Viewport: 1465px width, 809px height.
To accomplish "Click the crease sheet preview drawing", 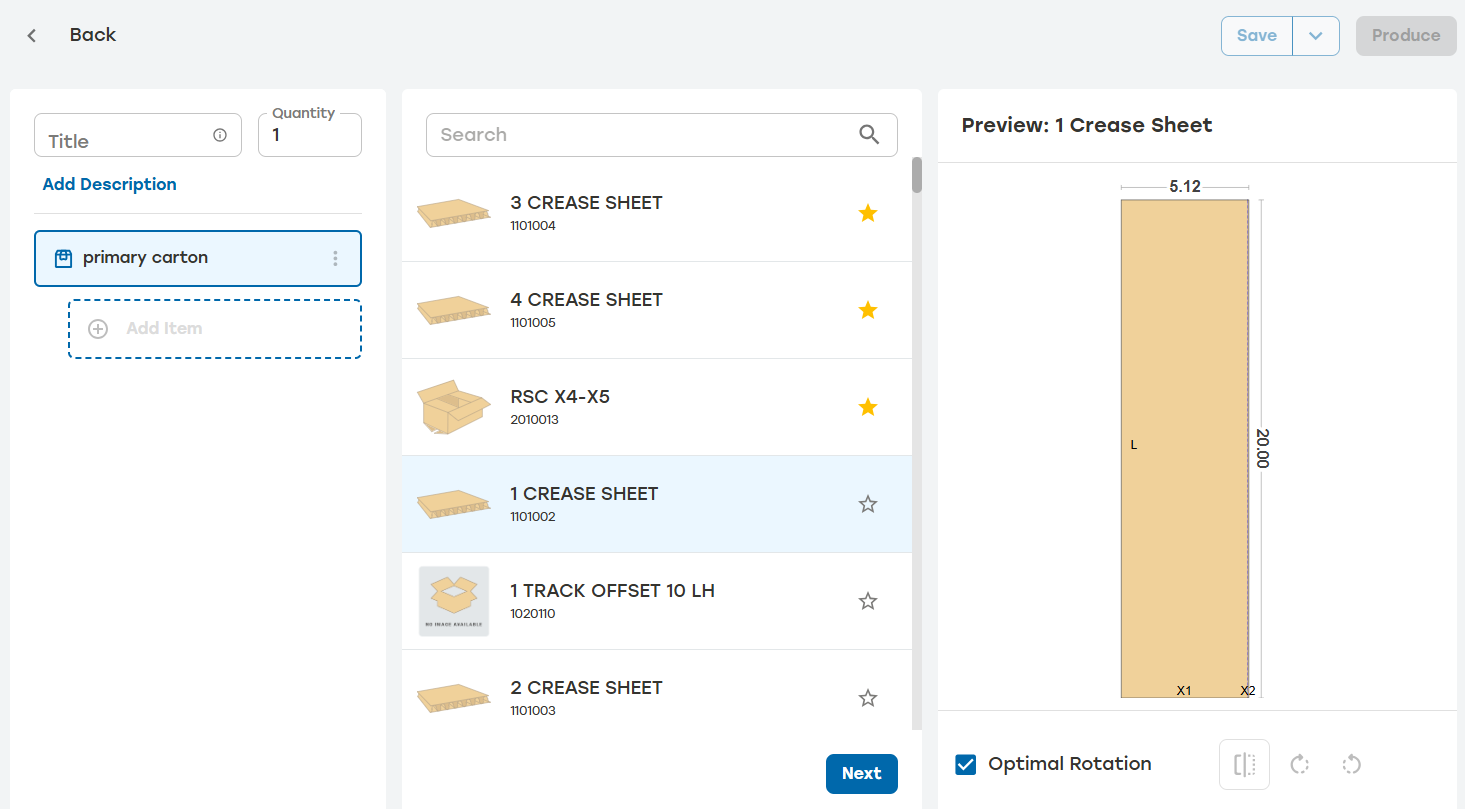I will tap(1185, 449).
